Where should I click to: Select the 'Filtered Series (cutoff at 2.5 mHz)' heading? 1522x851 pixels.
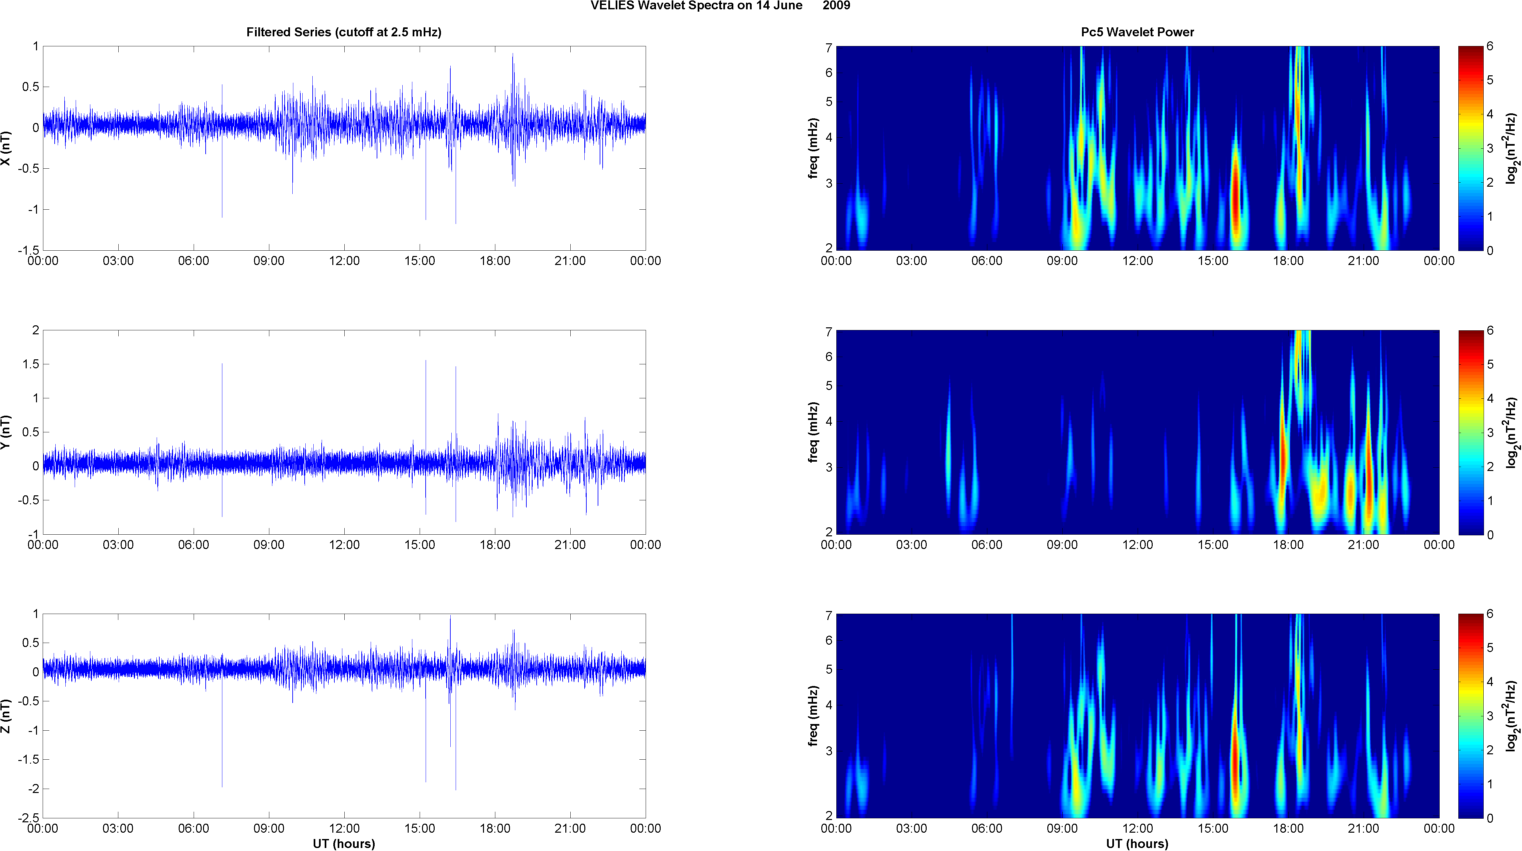pyautogui.click(x=344, y=32)
